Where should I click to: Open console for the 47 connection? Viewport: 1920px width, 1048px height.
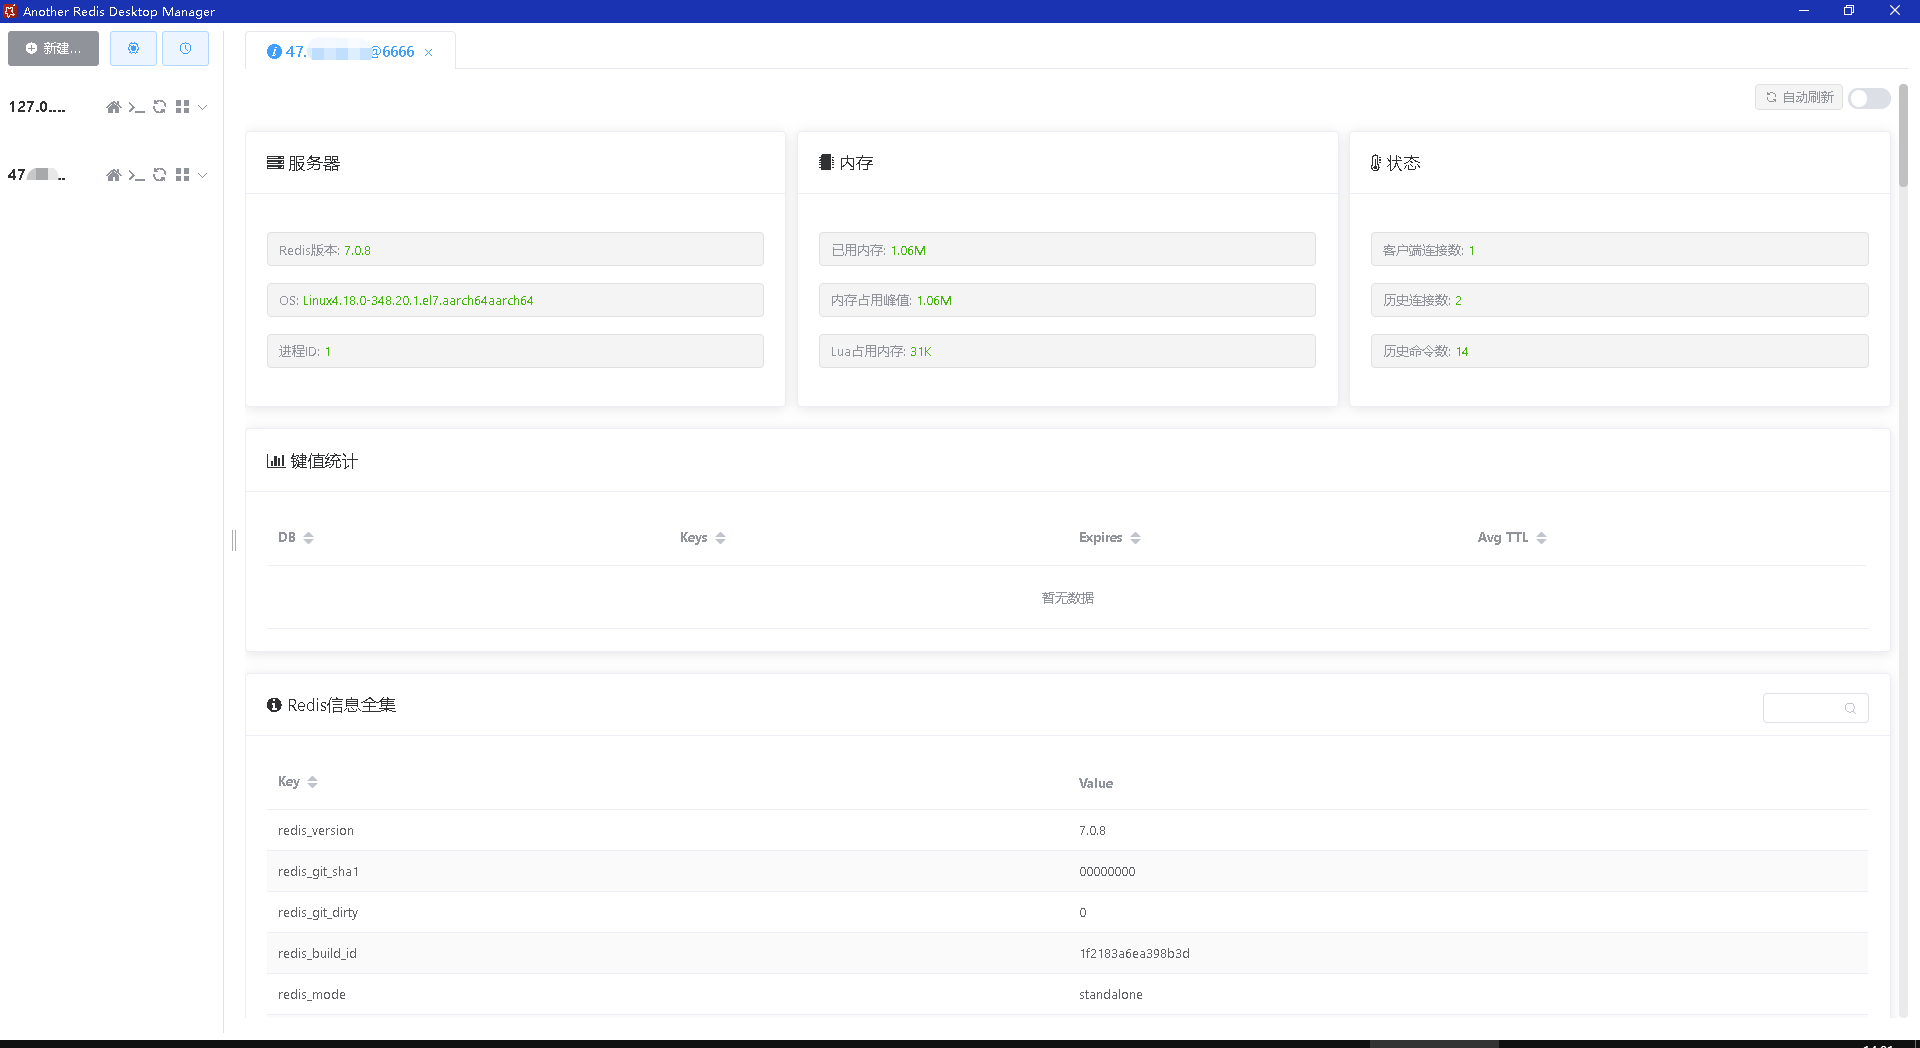[136, 175]
